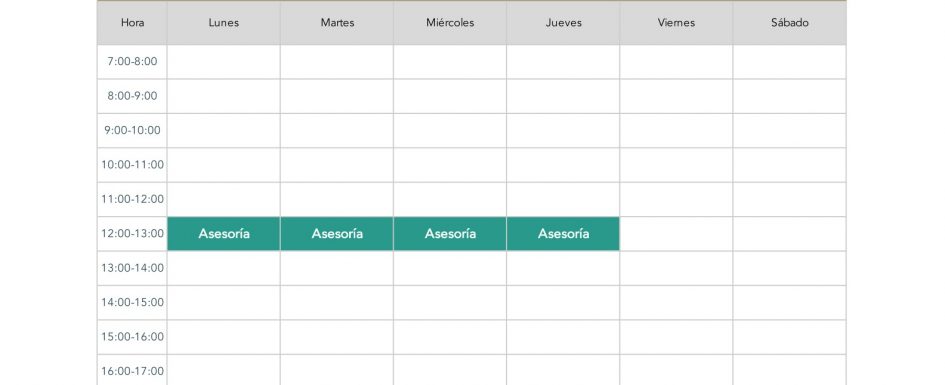Select the Miércoles column header
The width and height of the screenshot is (945, 385).
(x=450, y=23)
